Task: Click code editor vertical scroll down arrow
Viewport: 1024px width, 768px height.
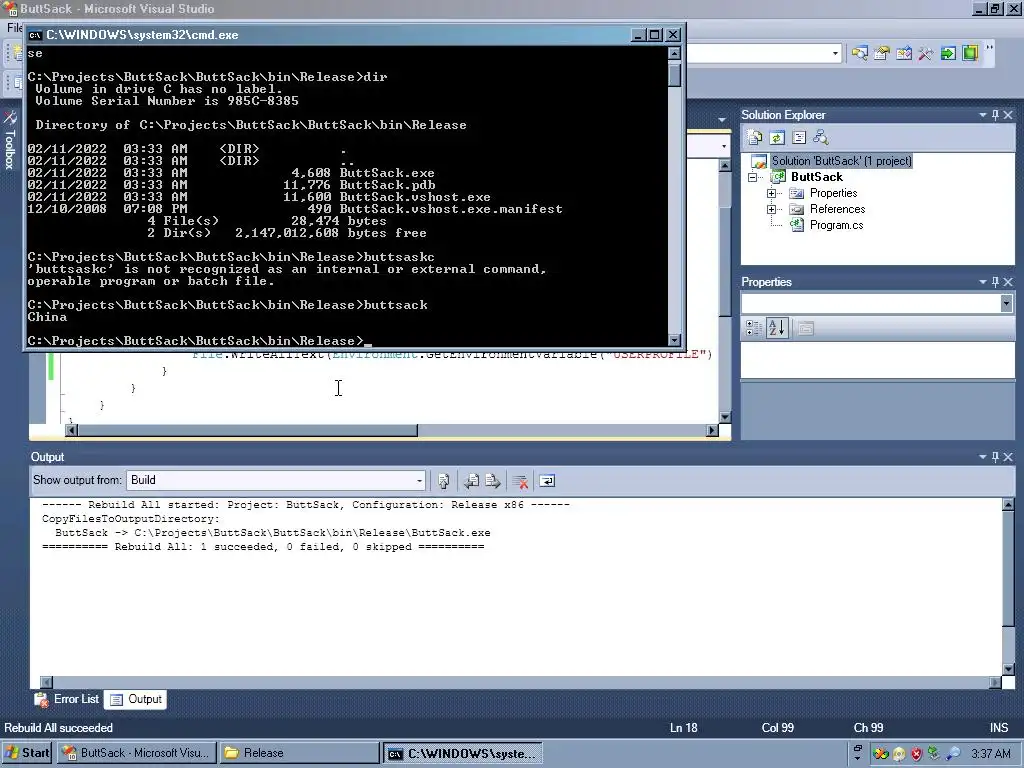Action: click(x=725, y=417)
